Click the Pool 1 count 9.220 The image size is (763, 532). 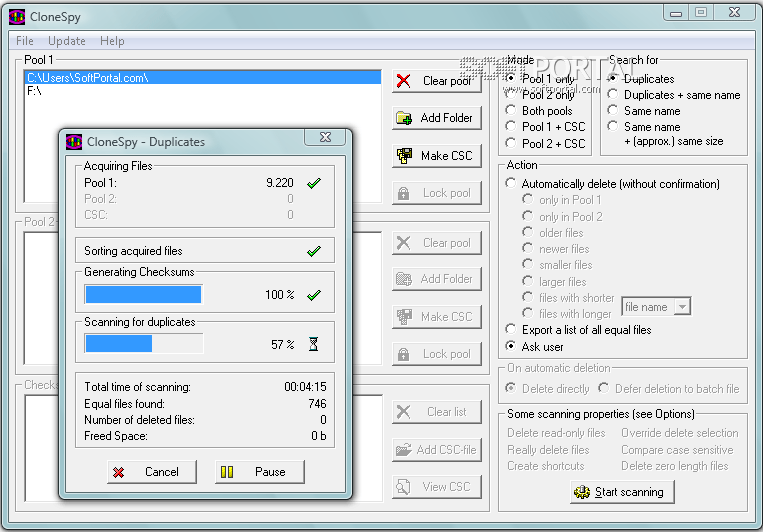[280, 183]
